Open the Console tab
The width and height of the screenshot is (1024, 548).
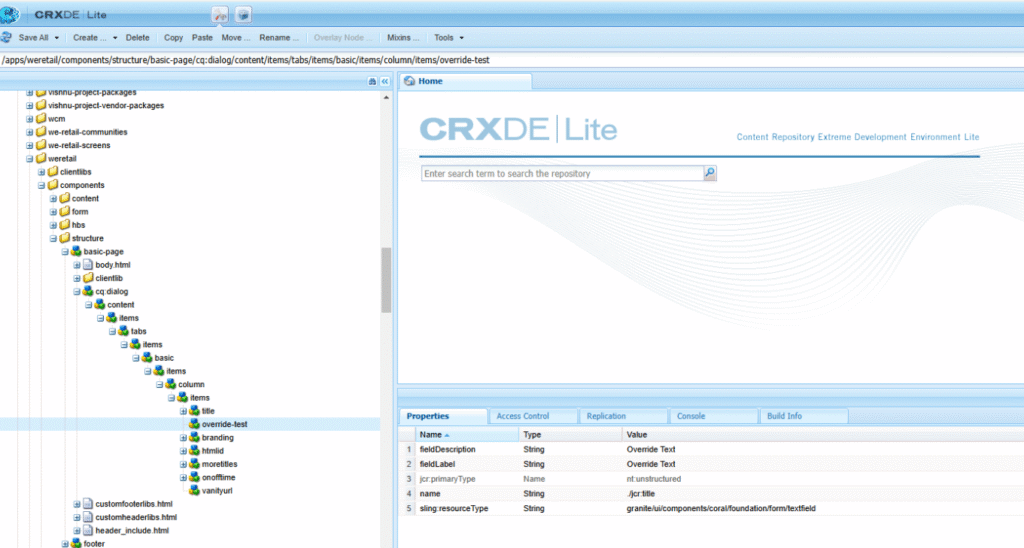tap(713, 416)
